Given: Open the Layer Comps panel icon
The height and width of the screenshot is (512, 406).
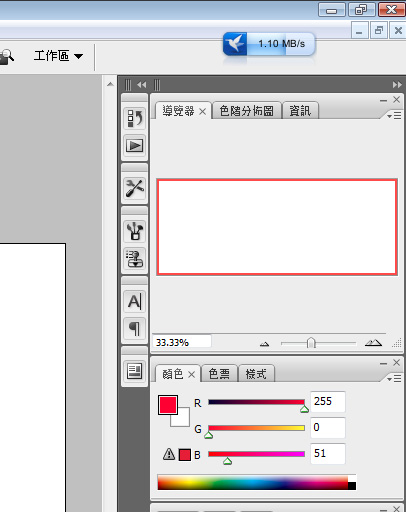Looking at the screenshot, I should (x=135, y=371).
